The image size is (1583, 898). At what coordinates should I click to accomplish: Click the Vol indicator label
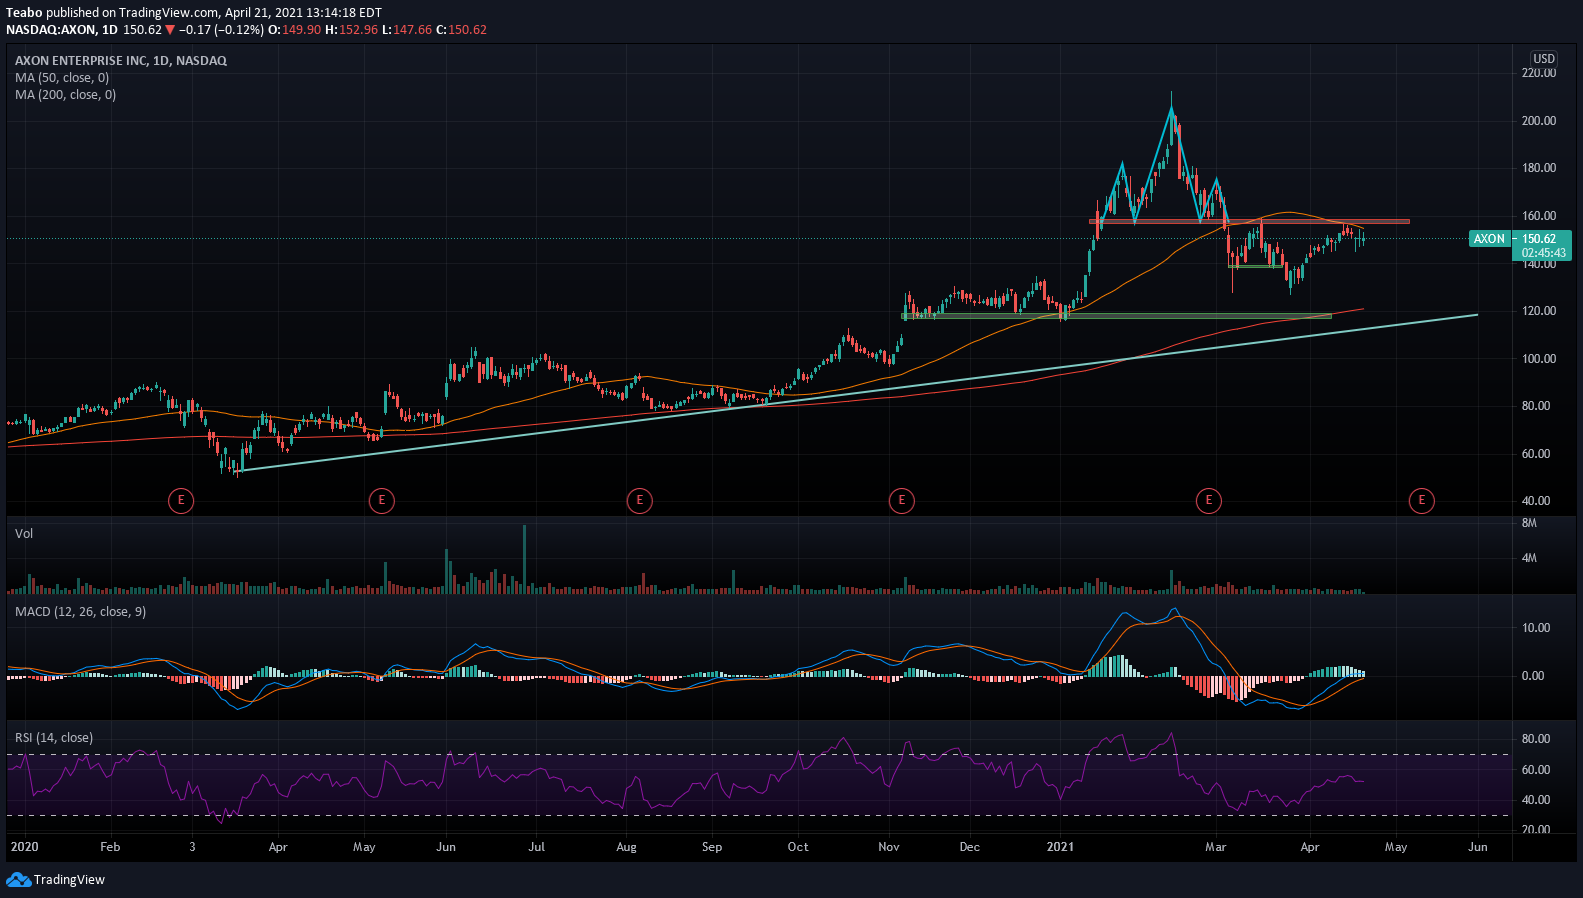point(24,534)
